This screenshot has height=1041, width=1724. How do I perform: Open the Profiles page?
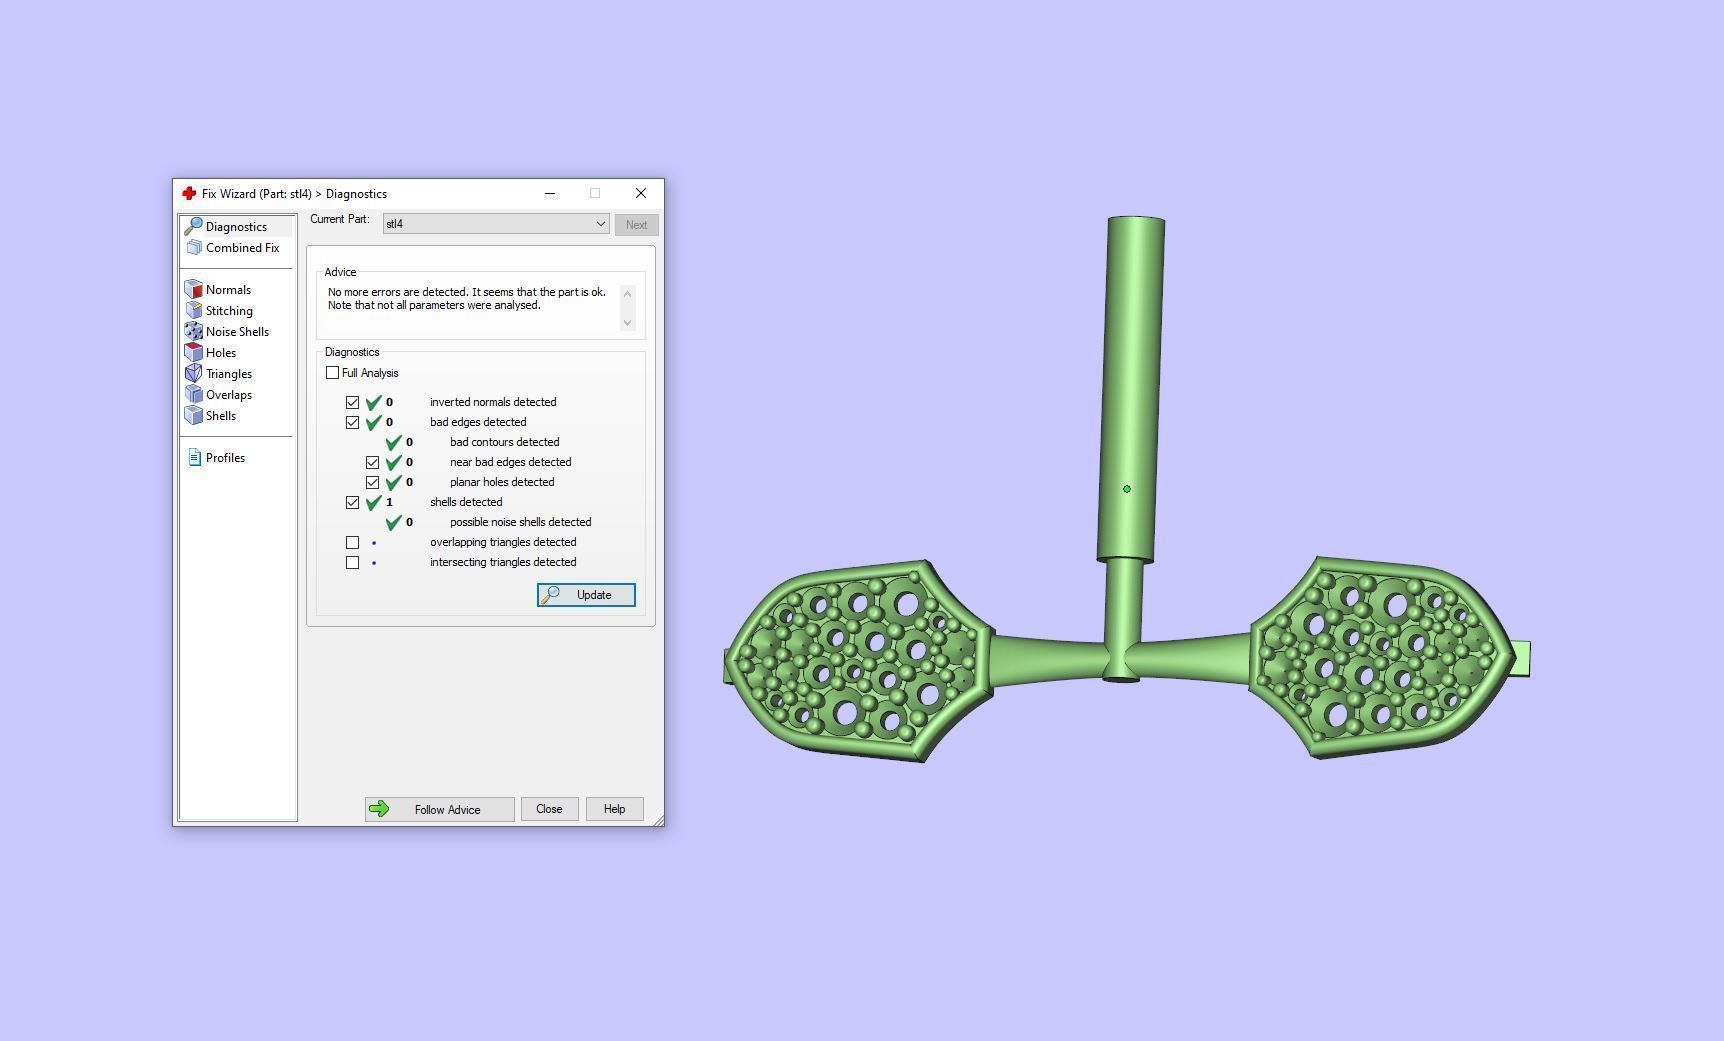tap(225, 458)
